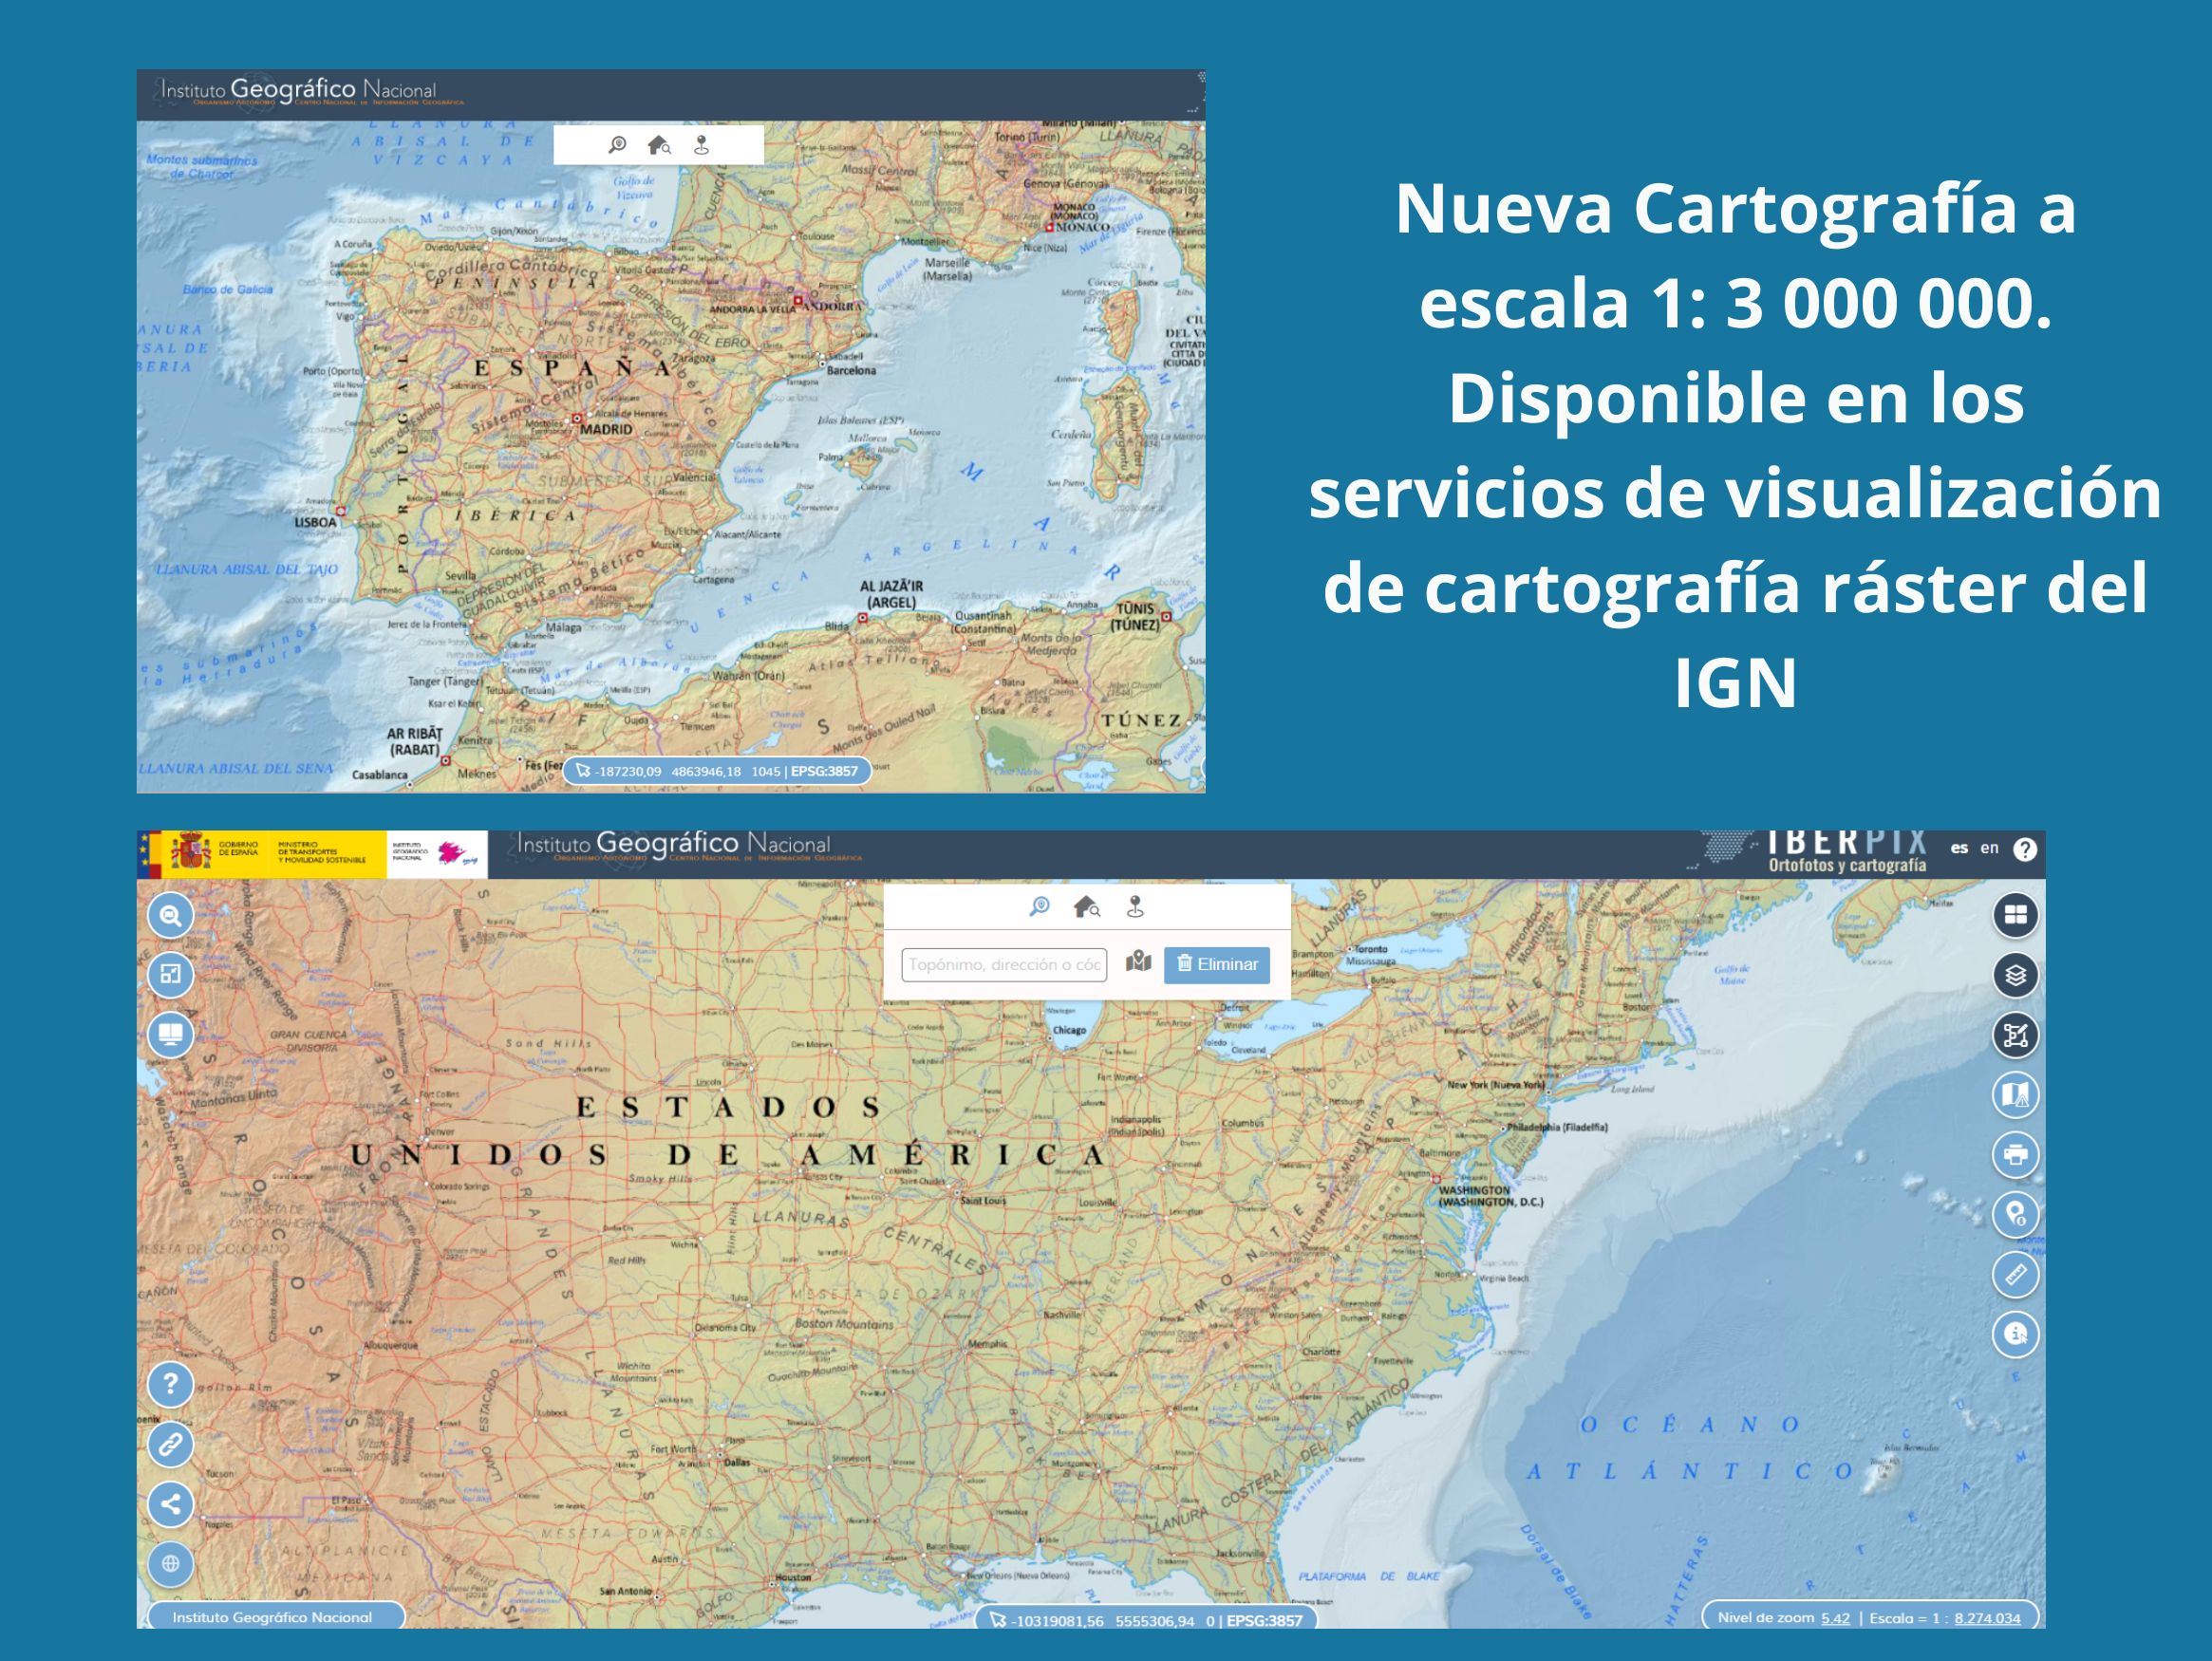Open the map incident report icon
Image resolution: width=2212 pixels, height=1661 pixels.
2015,1095
